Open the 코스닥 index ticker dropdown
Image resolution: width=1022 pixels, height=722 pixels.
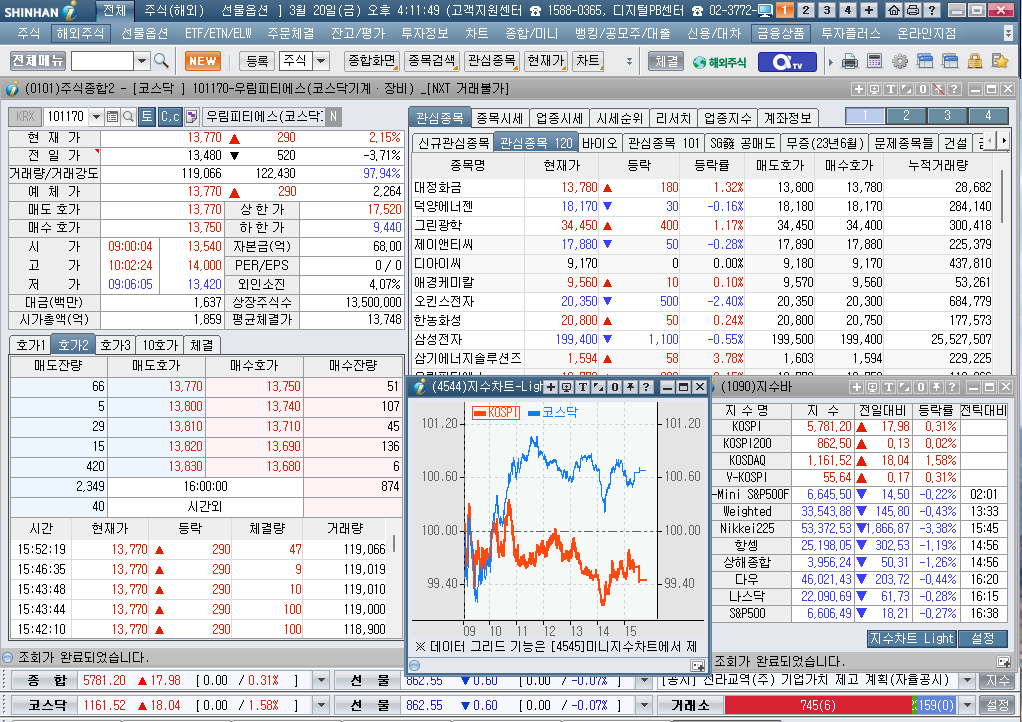(321, 706)
